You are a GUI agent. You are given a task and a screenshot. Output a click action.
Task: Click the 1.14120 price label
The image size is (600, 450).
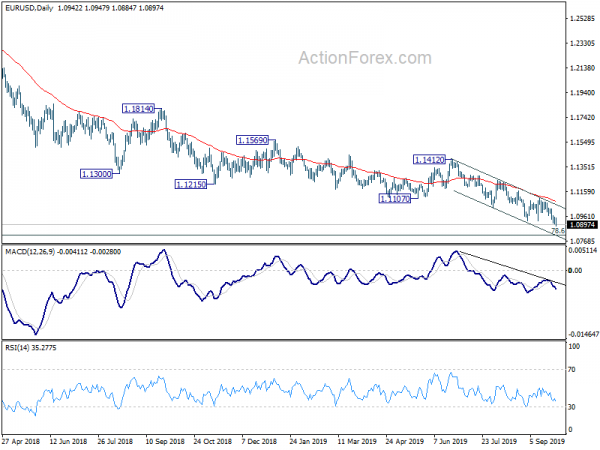pyautogui.click(x=429, y=160)
